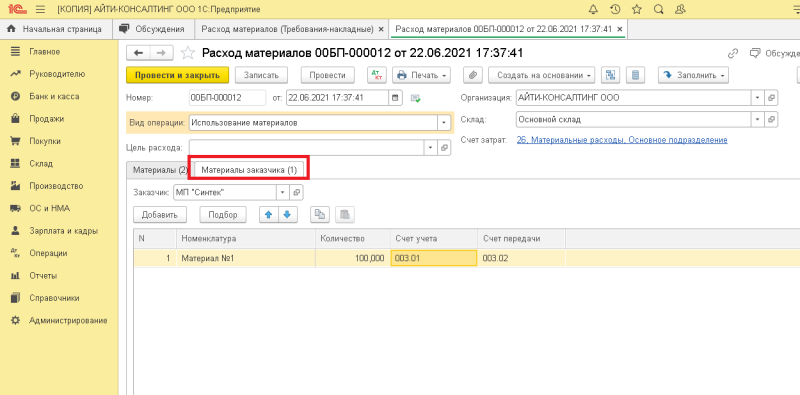The image size is (800, 395).
Task: Open Организация dropdown arrow
Action: (x=758, y=97)
